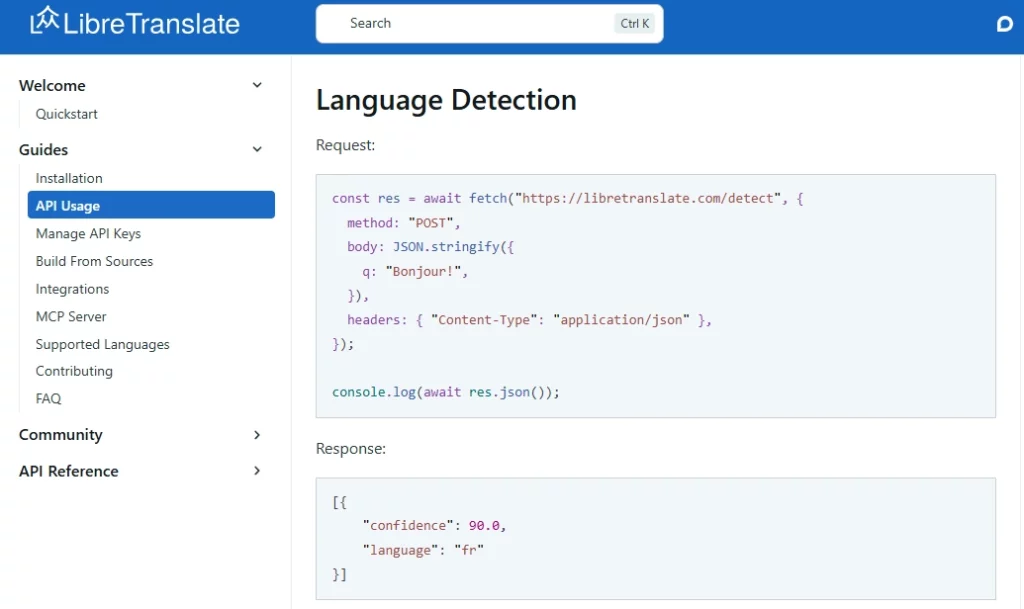Click the Response: label
The image size is (1024, 609).
coord(351,448)
